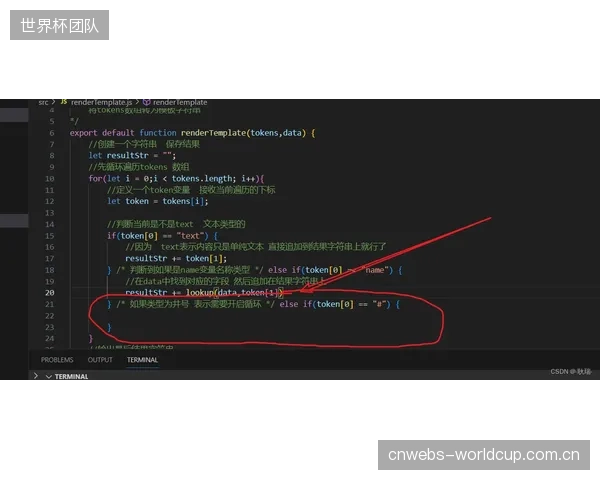The width and height of the screenshot is (600, 480).
Task: Click the comment '//先循环遍历tokens 数组'
Action: (x=139, y=167)
